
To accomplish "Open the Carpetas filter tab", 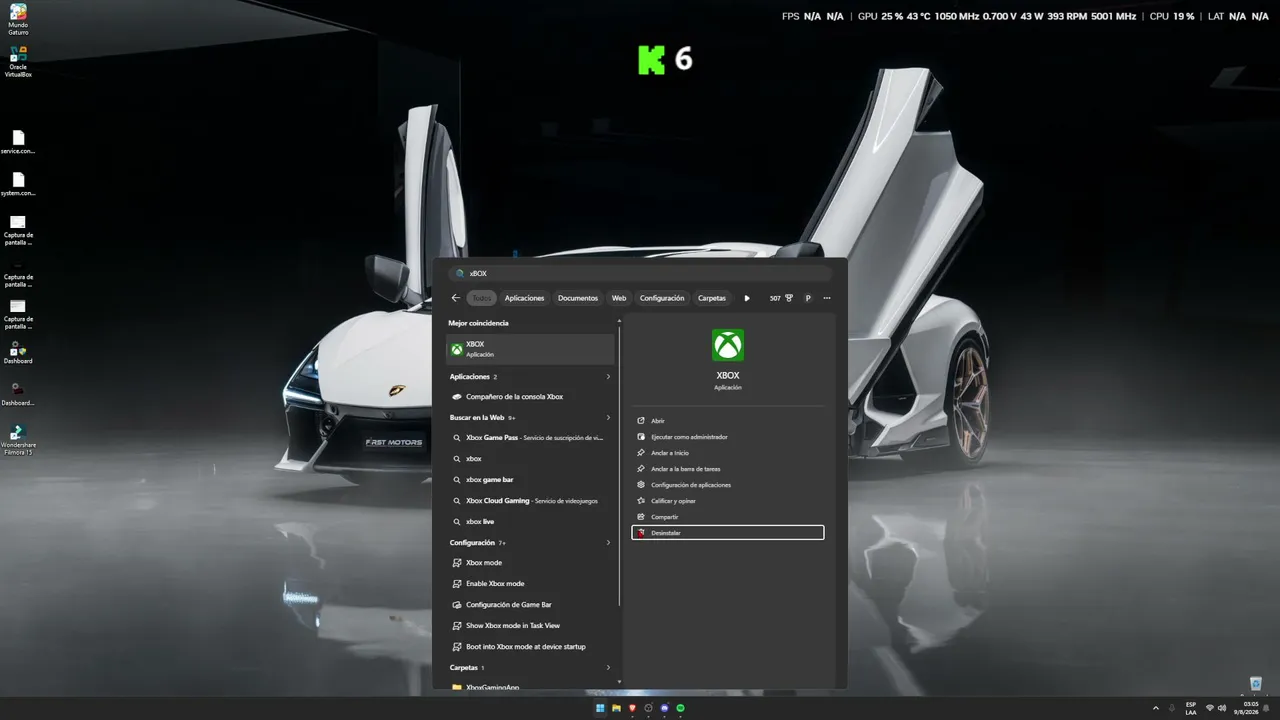I will (x=712, y=298).
